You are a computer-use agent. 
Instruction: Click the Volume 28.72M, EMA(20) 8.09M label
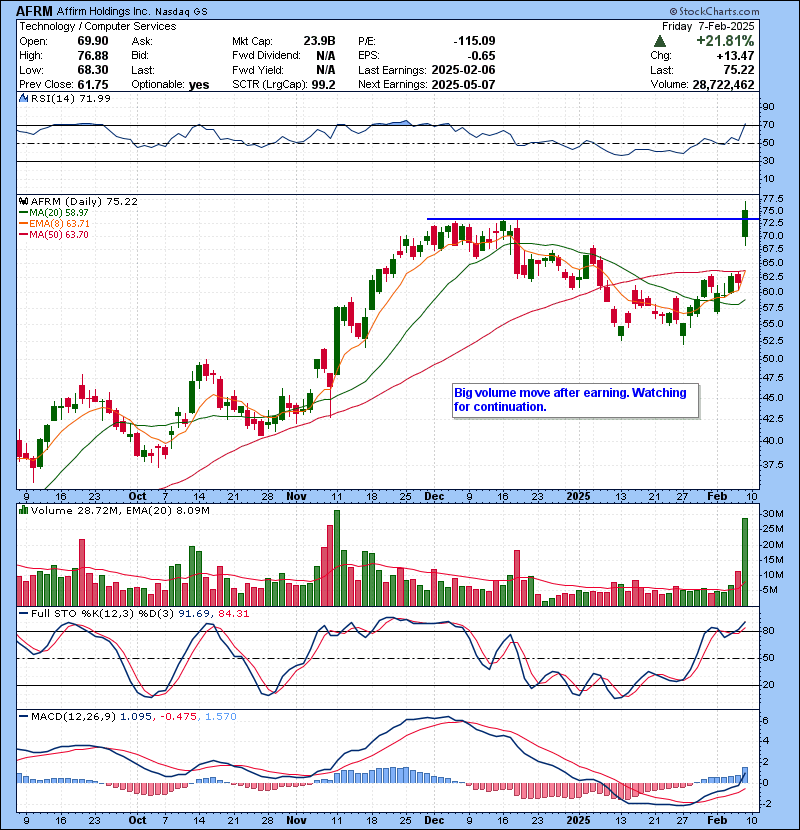[x=120, y=511]
